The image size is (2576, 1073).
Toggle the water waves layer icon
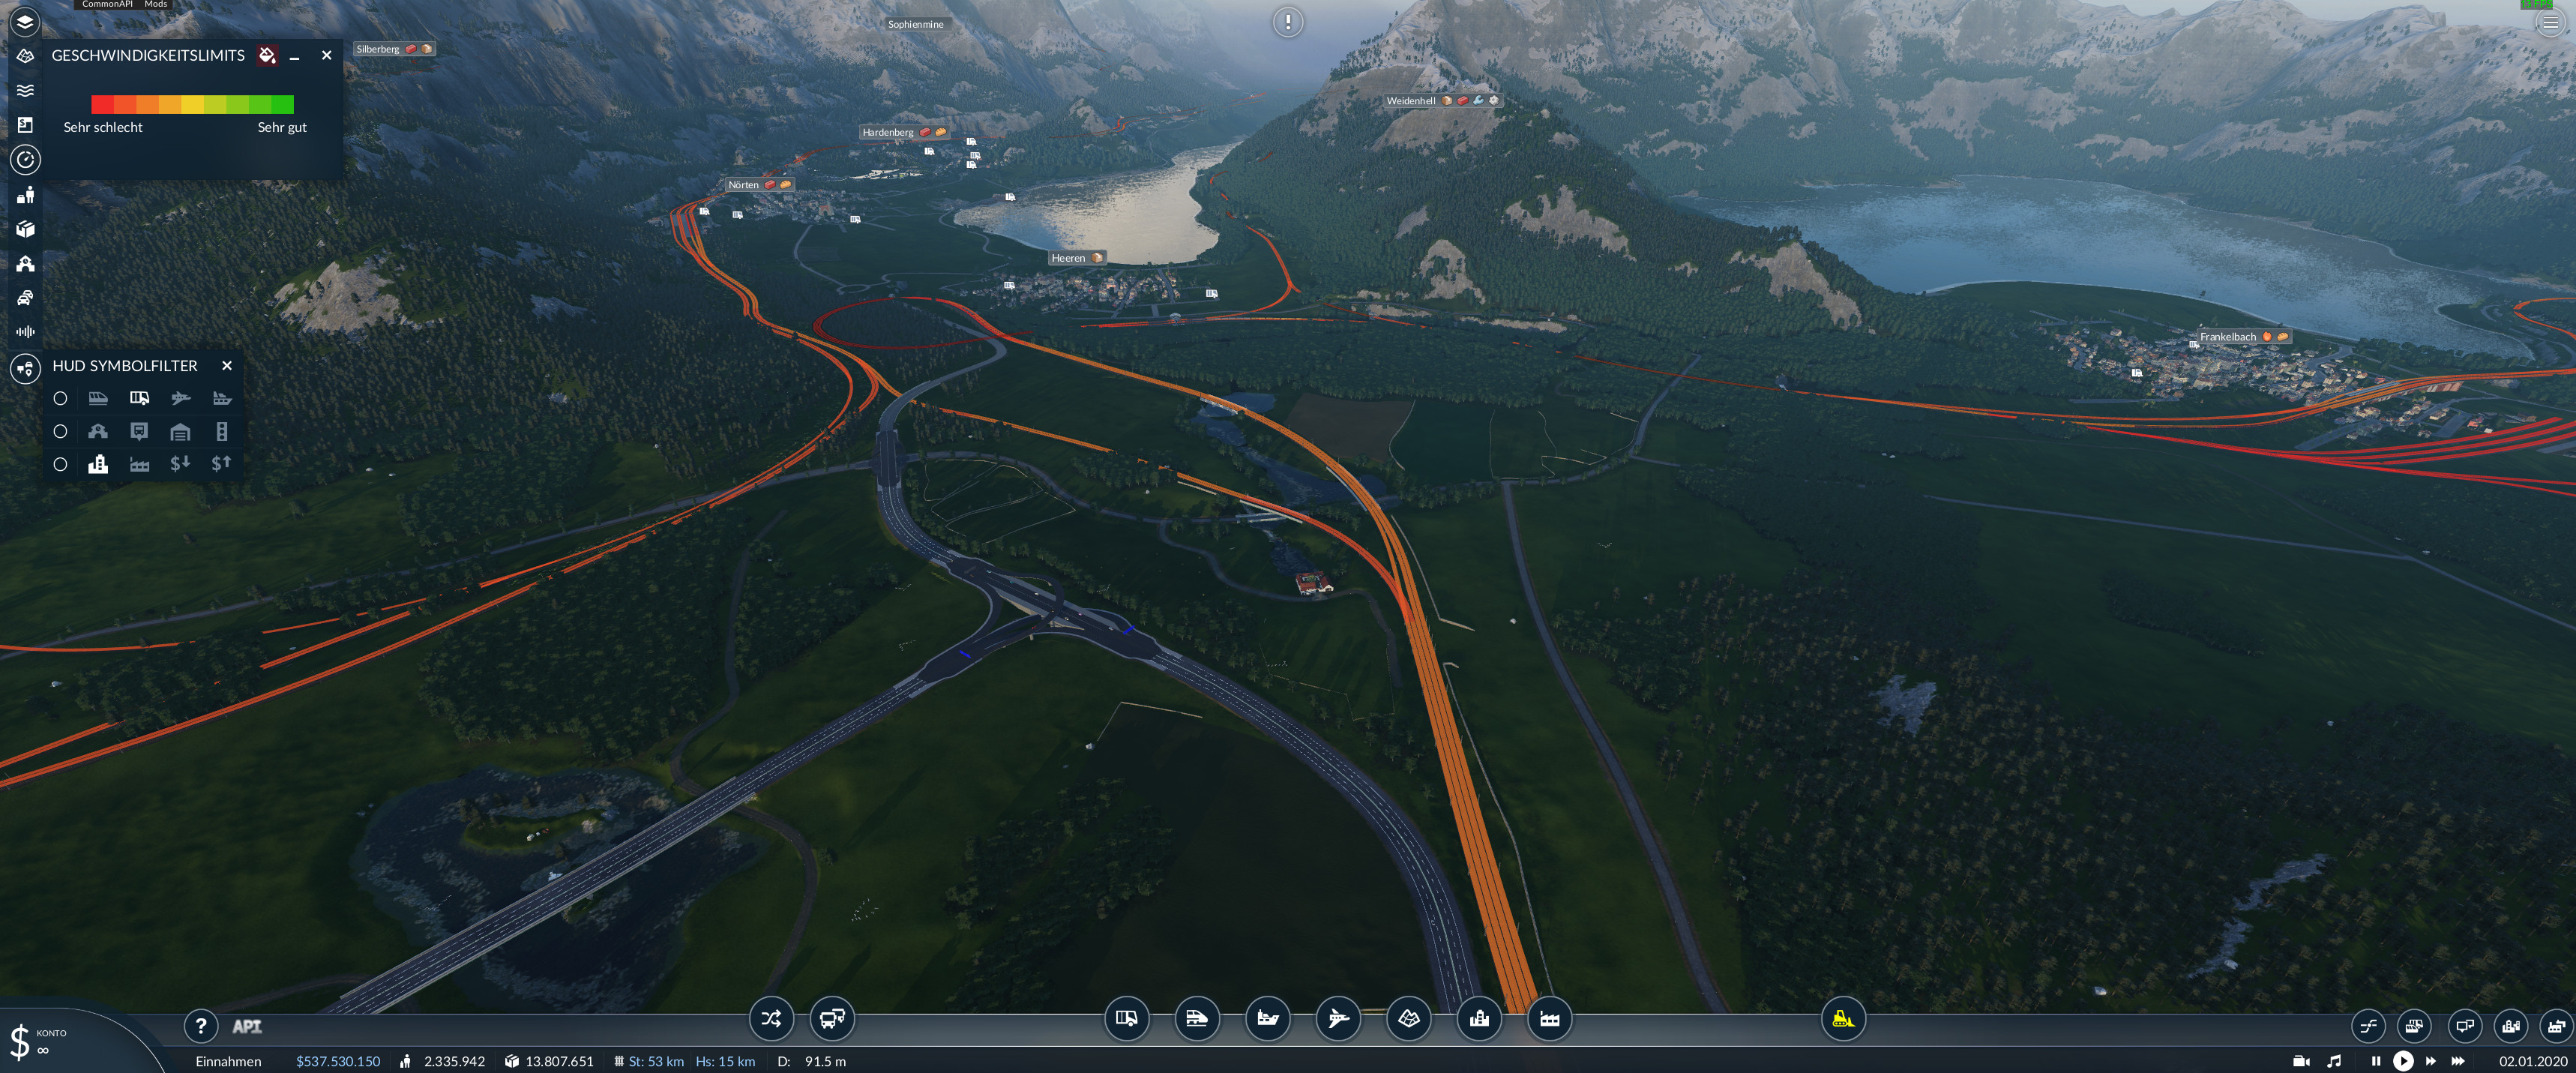(x=25, y=90)
